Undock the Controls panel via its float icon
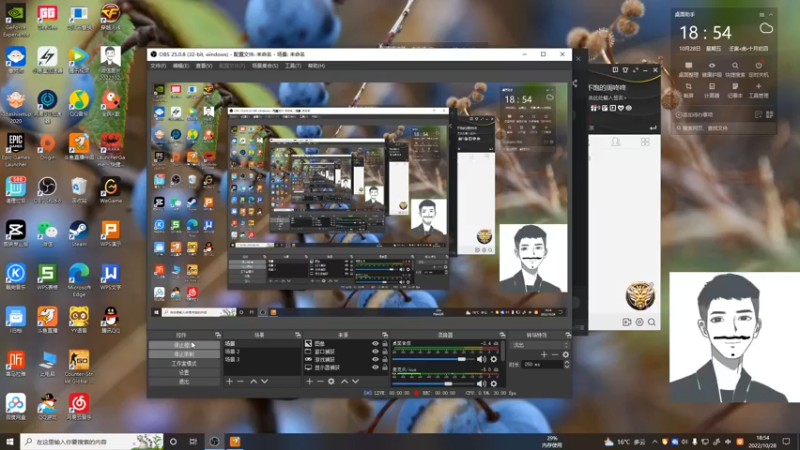 (218, 335)
